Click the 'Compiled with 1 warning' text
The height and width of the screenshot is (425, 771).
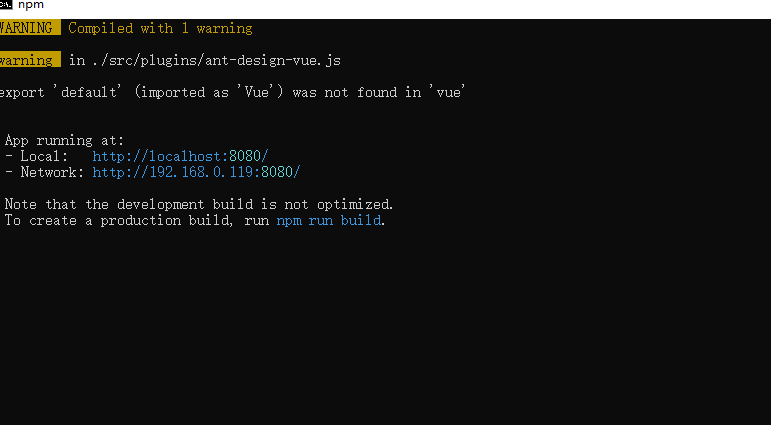click(160, 29)
